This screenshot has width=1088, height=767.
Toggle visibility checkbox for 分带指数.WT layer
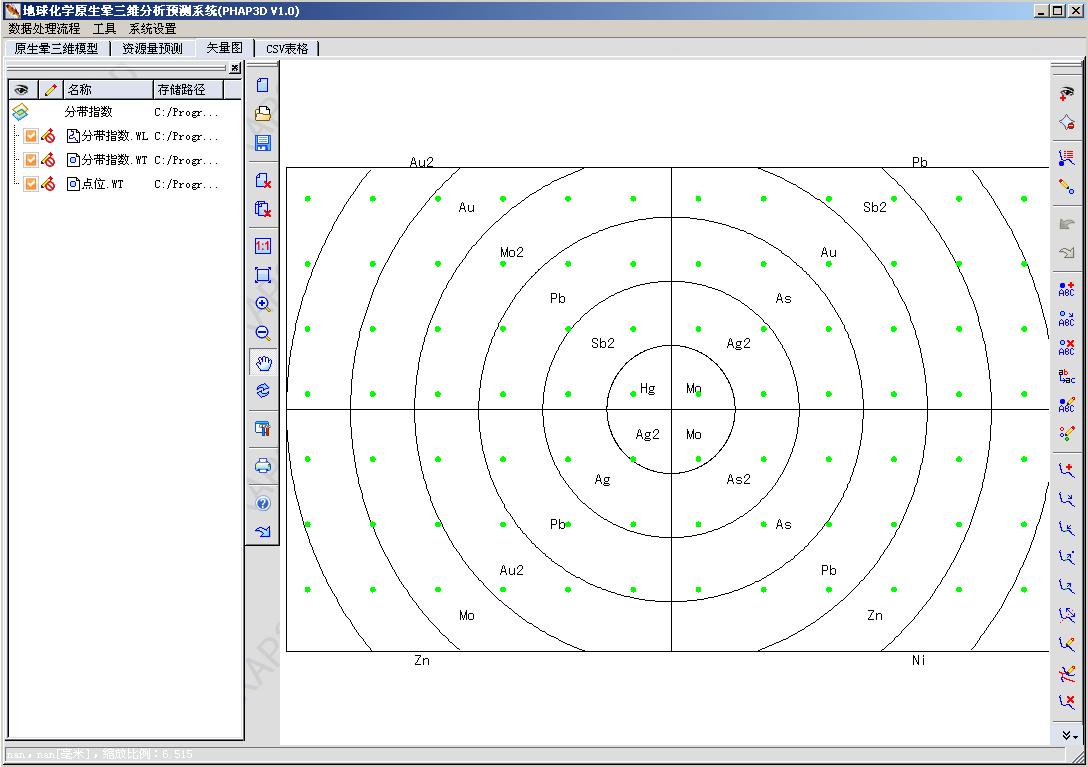tap(31, 160)
